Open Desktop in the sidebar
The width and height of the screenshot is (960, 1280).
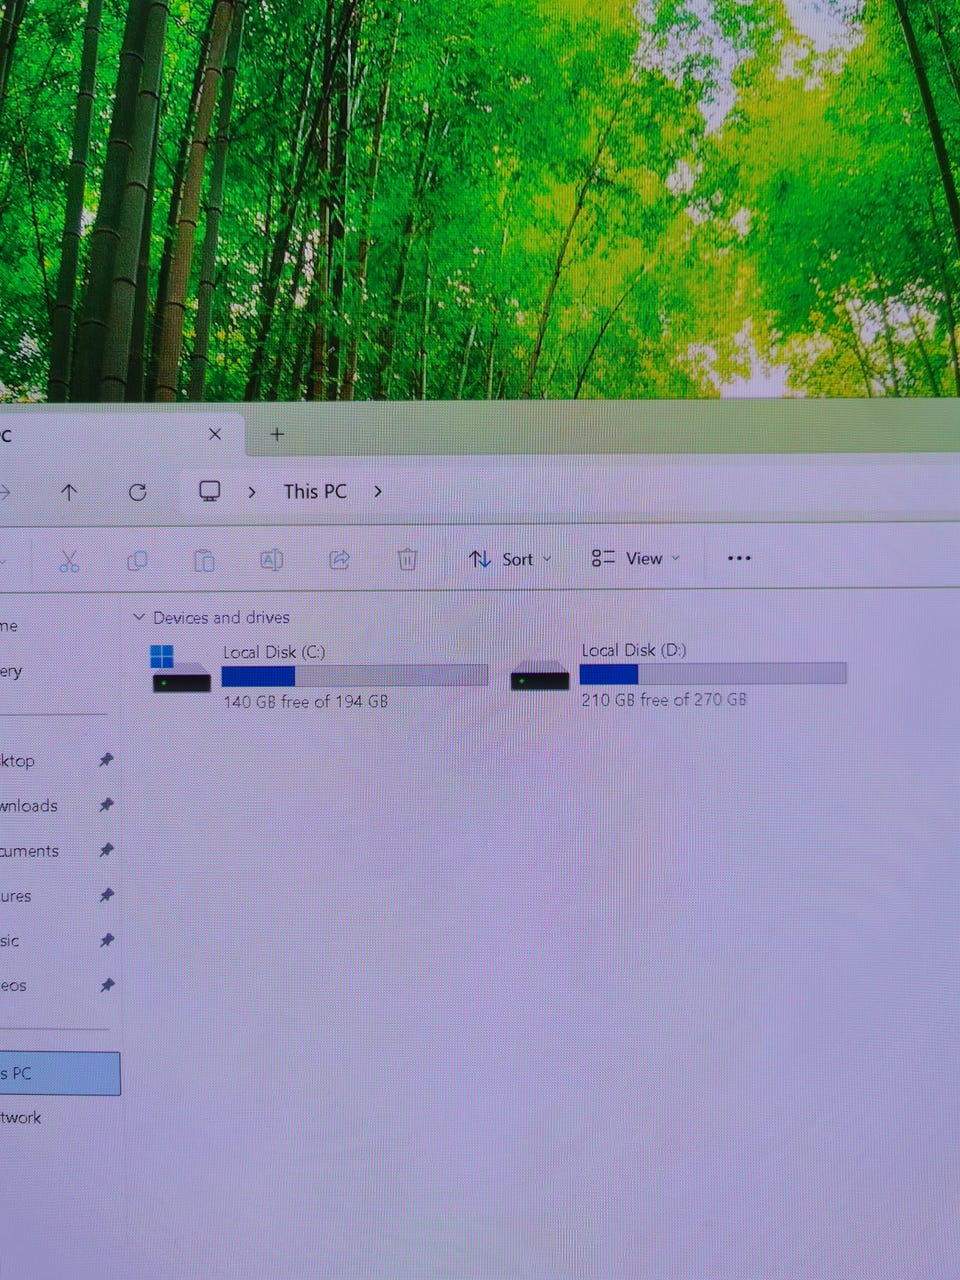coord(18,761)
